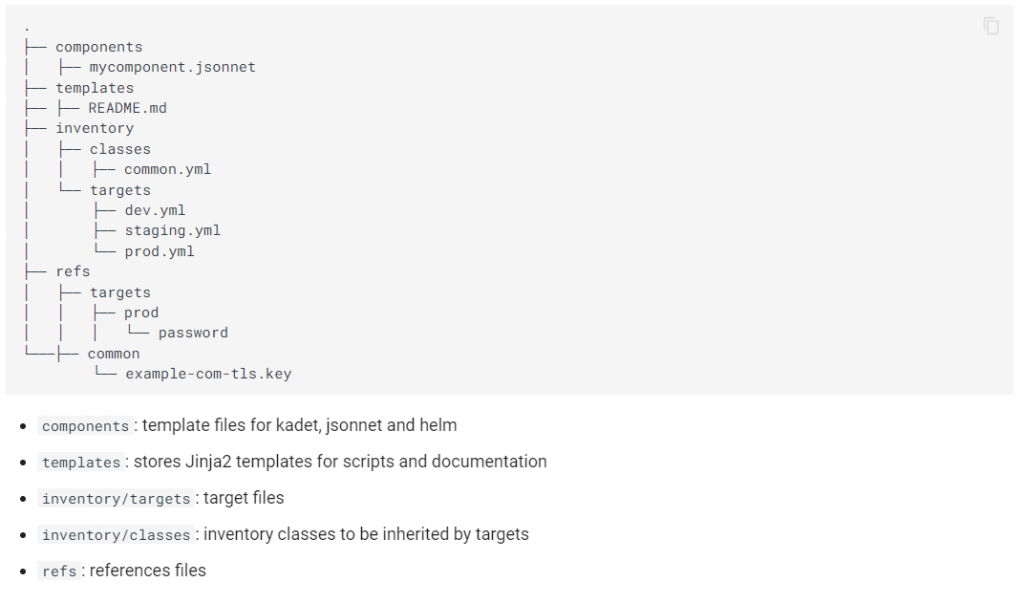1024x604 pixels.
Task: Click inventory/classes code label in bullet list
Action: (116, 535)
